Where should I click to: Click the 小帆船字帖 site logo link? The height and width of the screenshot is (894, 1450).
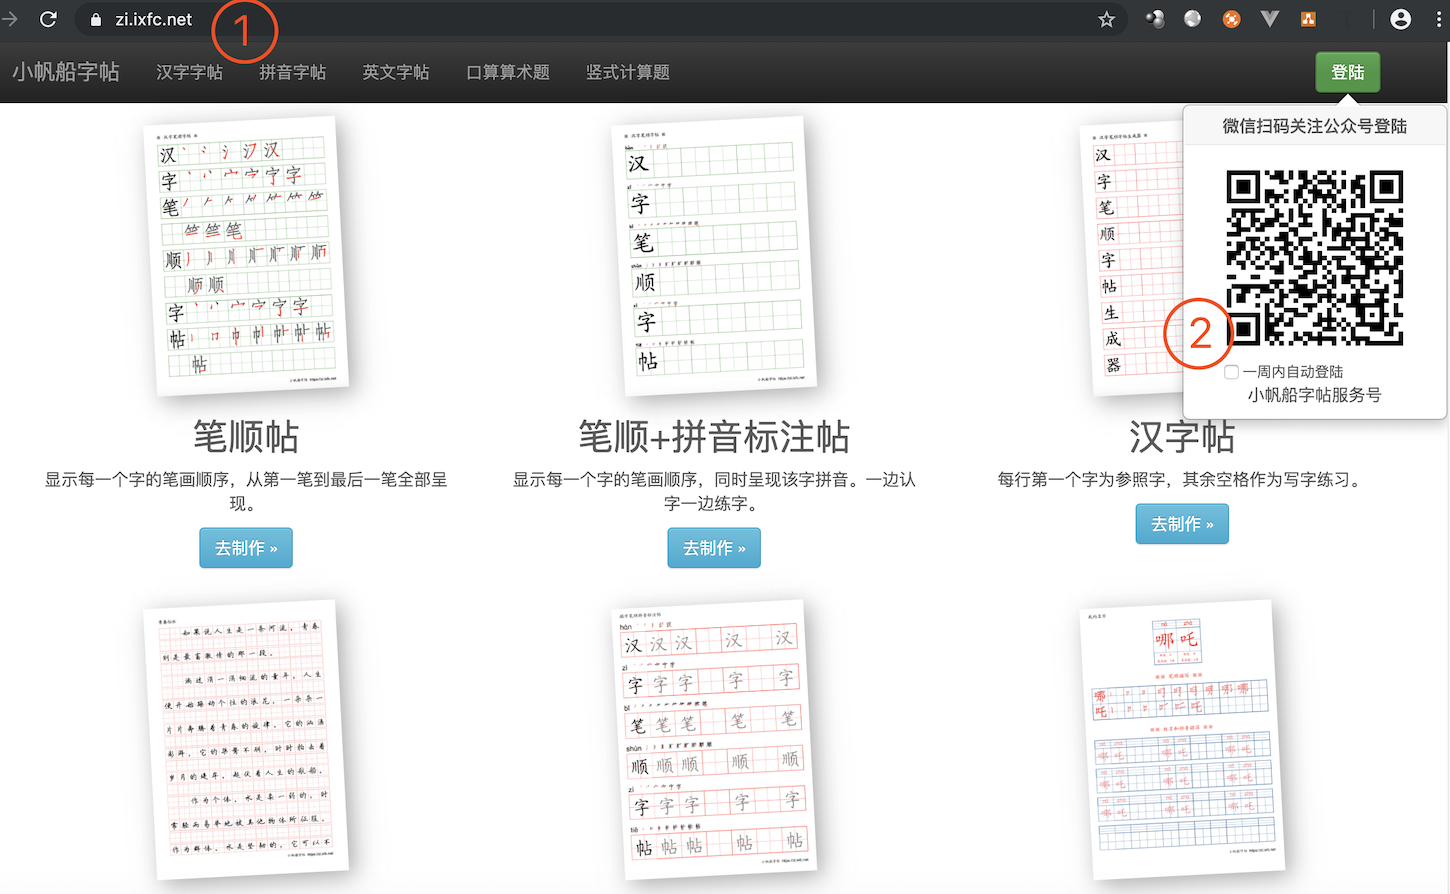click(66, 72)
